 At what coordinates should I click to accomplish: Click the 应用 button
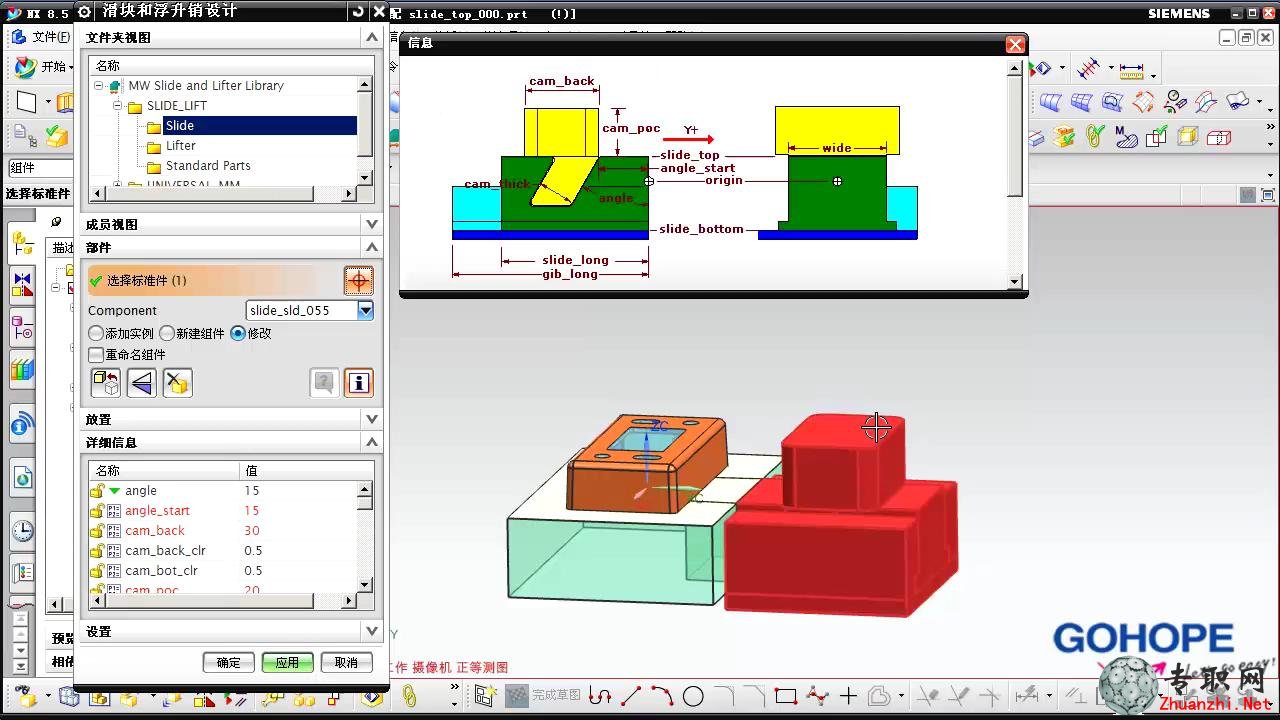click(x=287, y=662)
